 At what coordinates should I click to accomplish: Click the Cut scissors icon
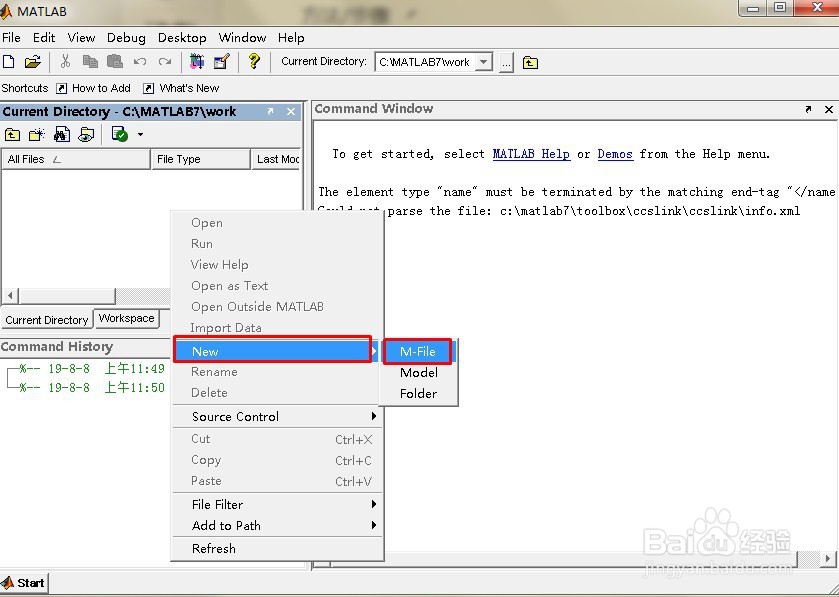coord(65,62)
